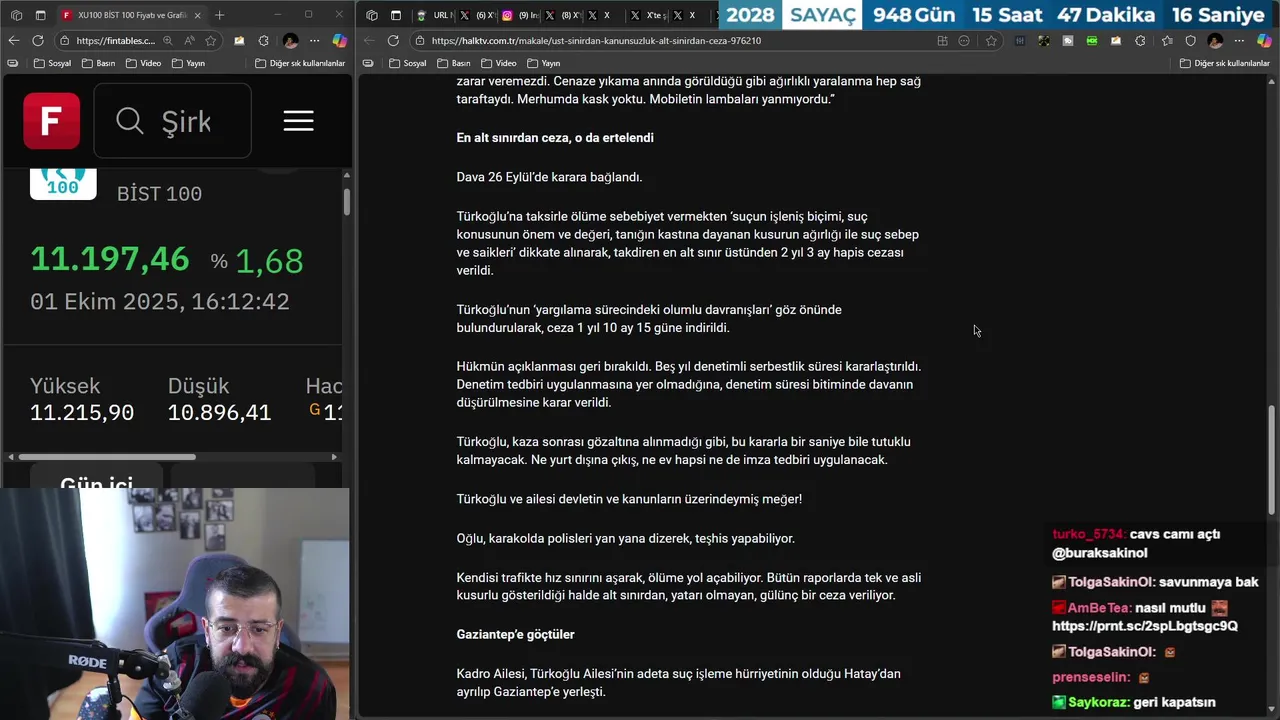This screenshot has width=1280, height=720.
Task: Click the Yüksek value 11.215,90
Action: click(x=82, y=412)
